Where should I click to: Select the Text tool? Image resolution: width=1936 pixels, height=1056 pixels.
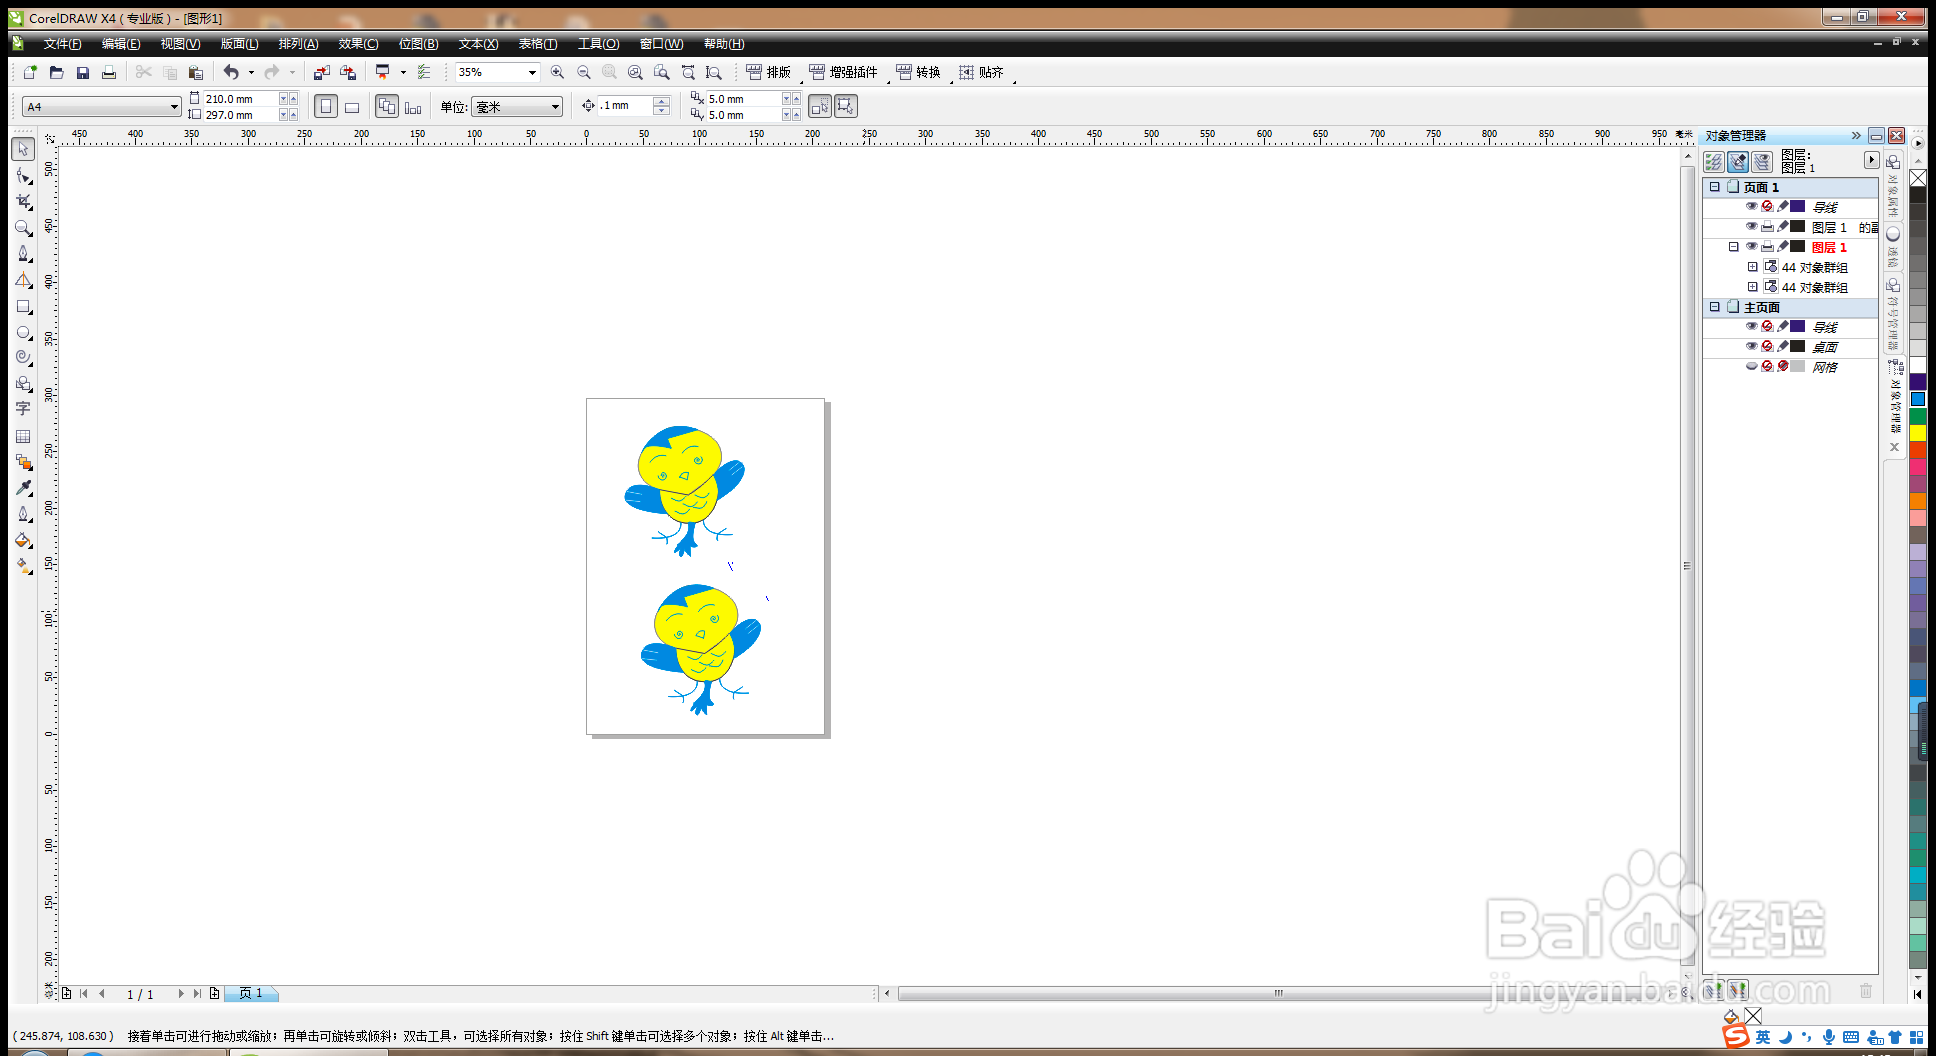point(23,409)
